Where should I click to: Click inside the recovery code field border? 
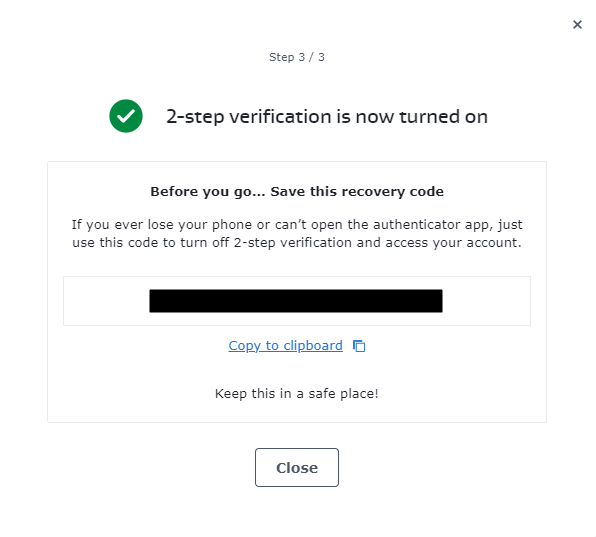(x=297, y=301)
